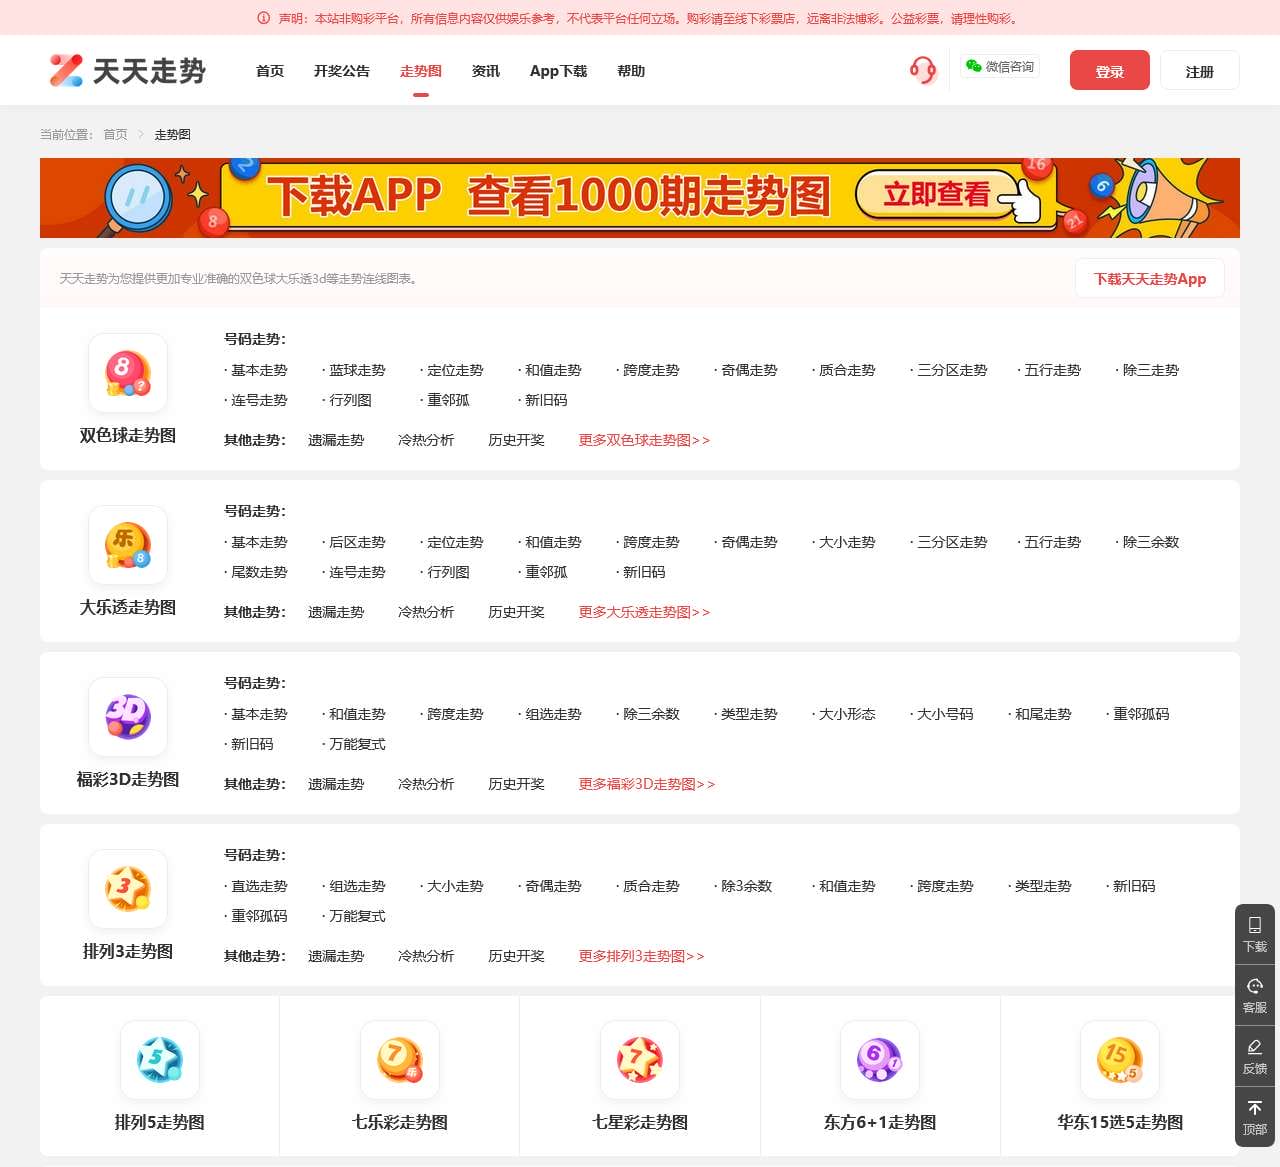Go to the 首页 nav tab
This screenshot has width=1280, height=1167.
(270, 71)
